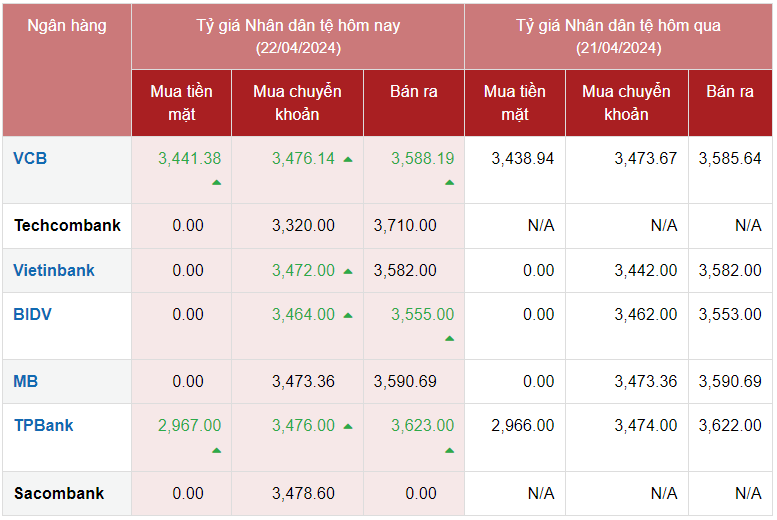Open the MB bank link

26,381
